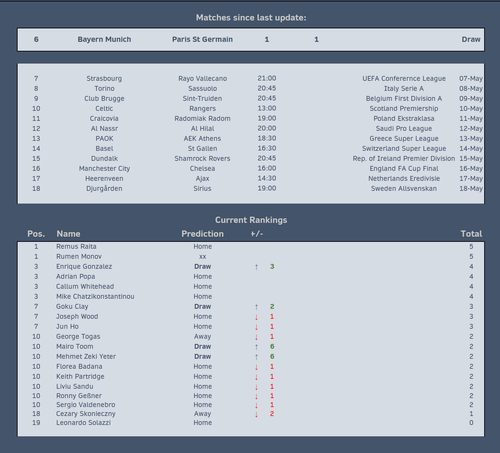Click down arrow in Florea Badana row
Image resolution: width=500 pixels, height=453 pixels.
point(256,367)
